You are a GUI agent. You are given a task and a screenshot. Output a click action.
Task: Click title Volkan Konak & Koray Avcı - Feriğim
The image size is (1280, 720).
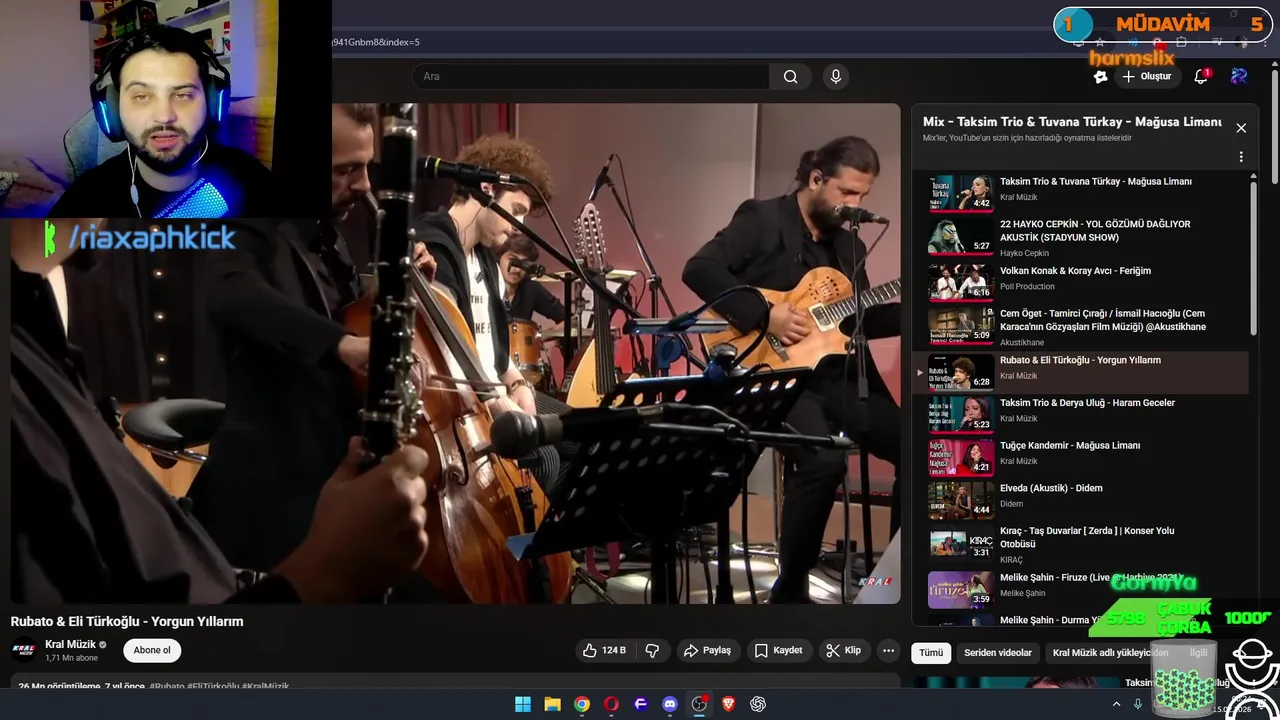(1075, 271)
